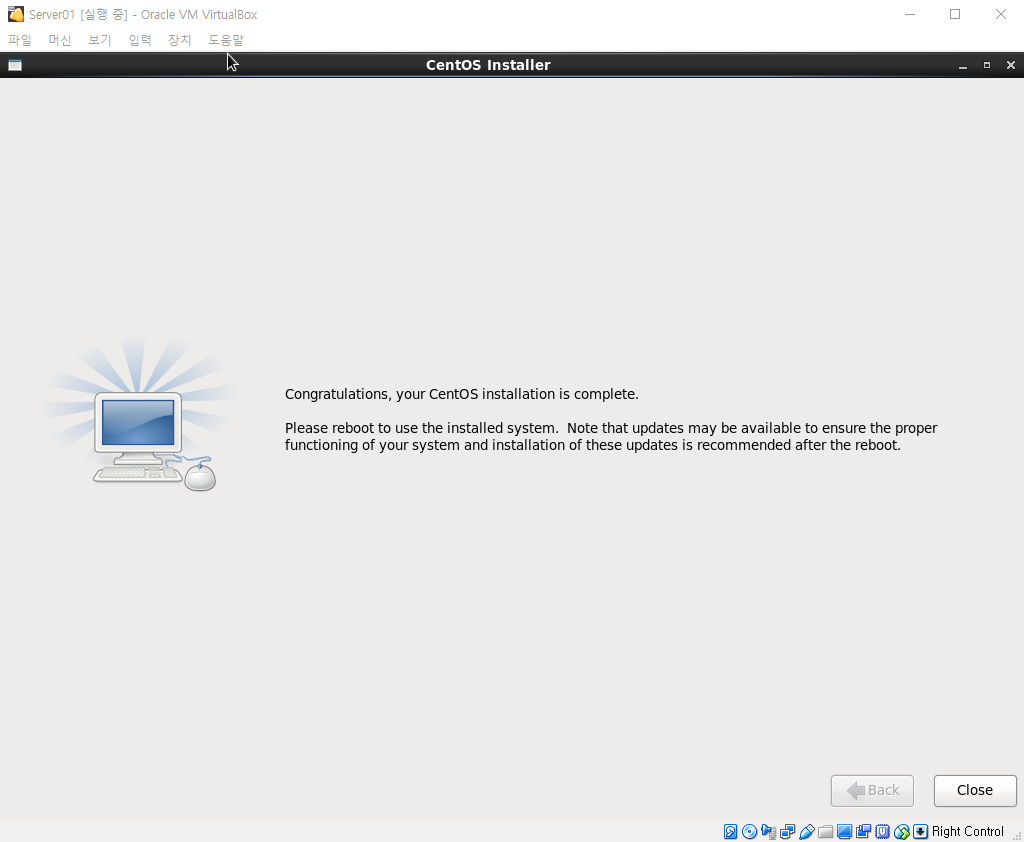Screen dimensions: 1024x842
Task: Open the 머신 menu
Action: click(59, 40)
